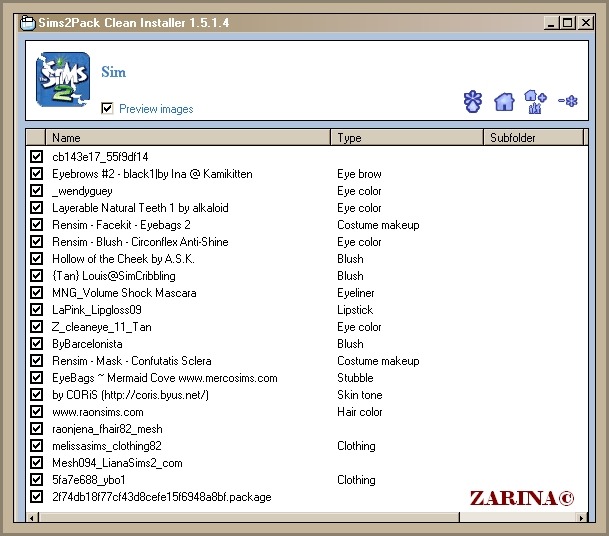Toggle Layerable Natural Teeth 1 checkbox
Viewport: 609px width, 536px height.
(x=37, y=208)
